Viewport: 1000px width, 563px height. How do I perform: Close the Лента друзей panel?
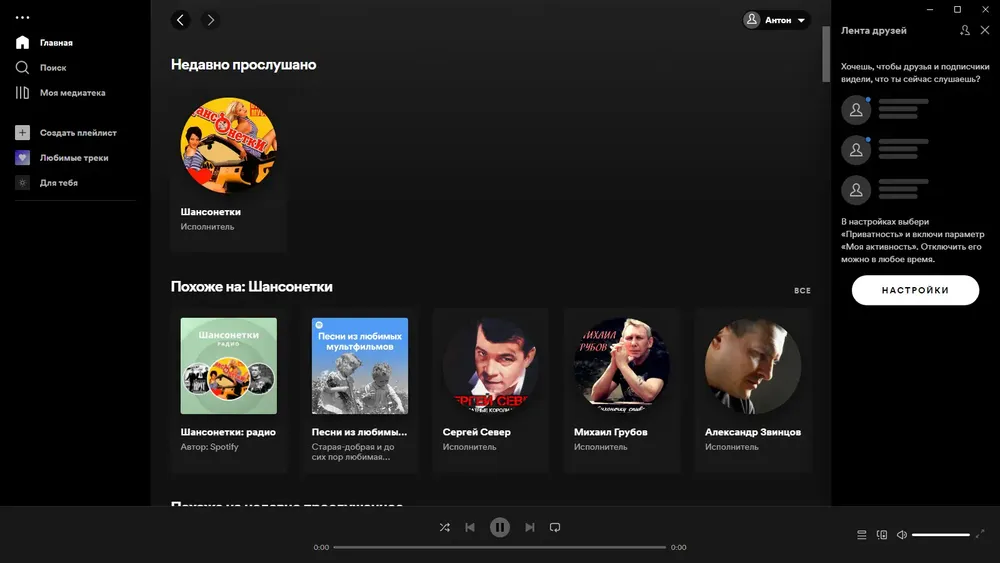coord(985,30)
